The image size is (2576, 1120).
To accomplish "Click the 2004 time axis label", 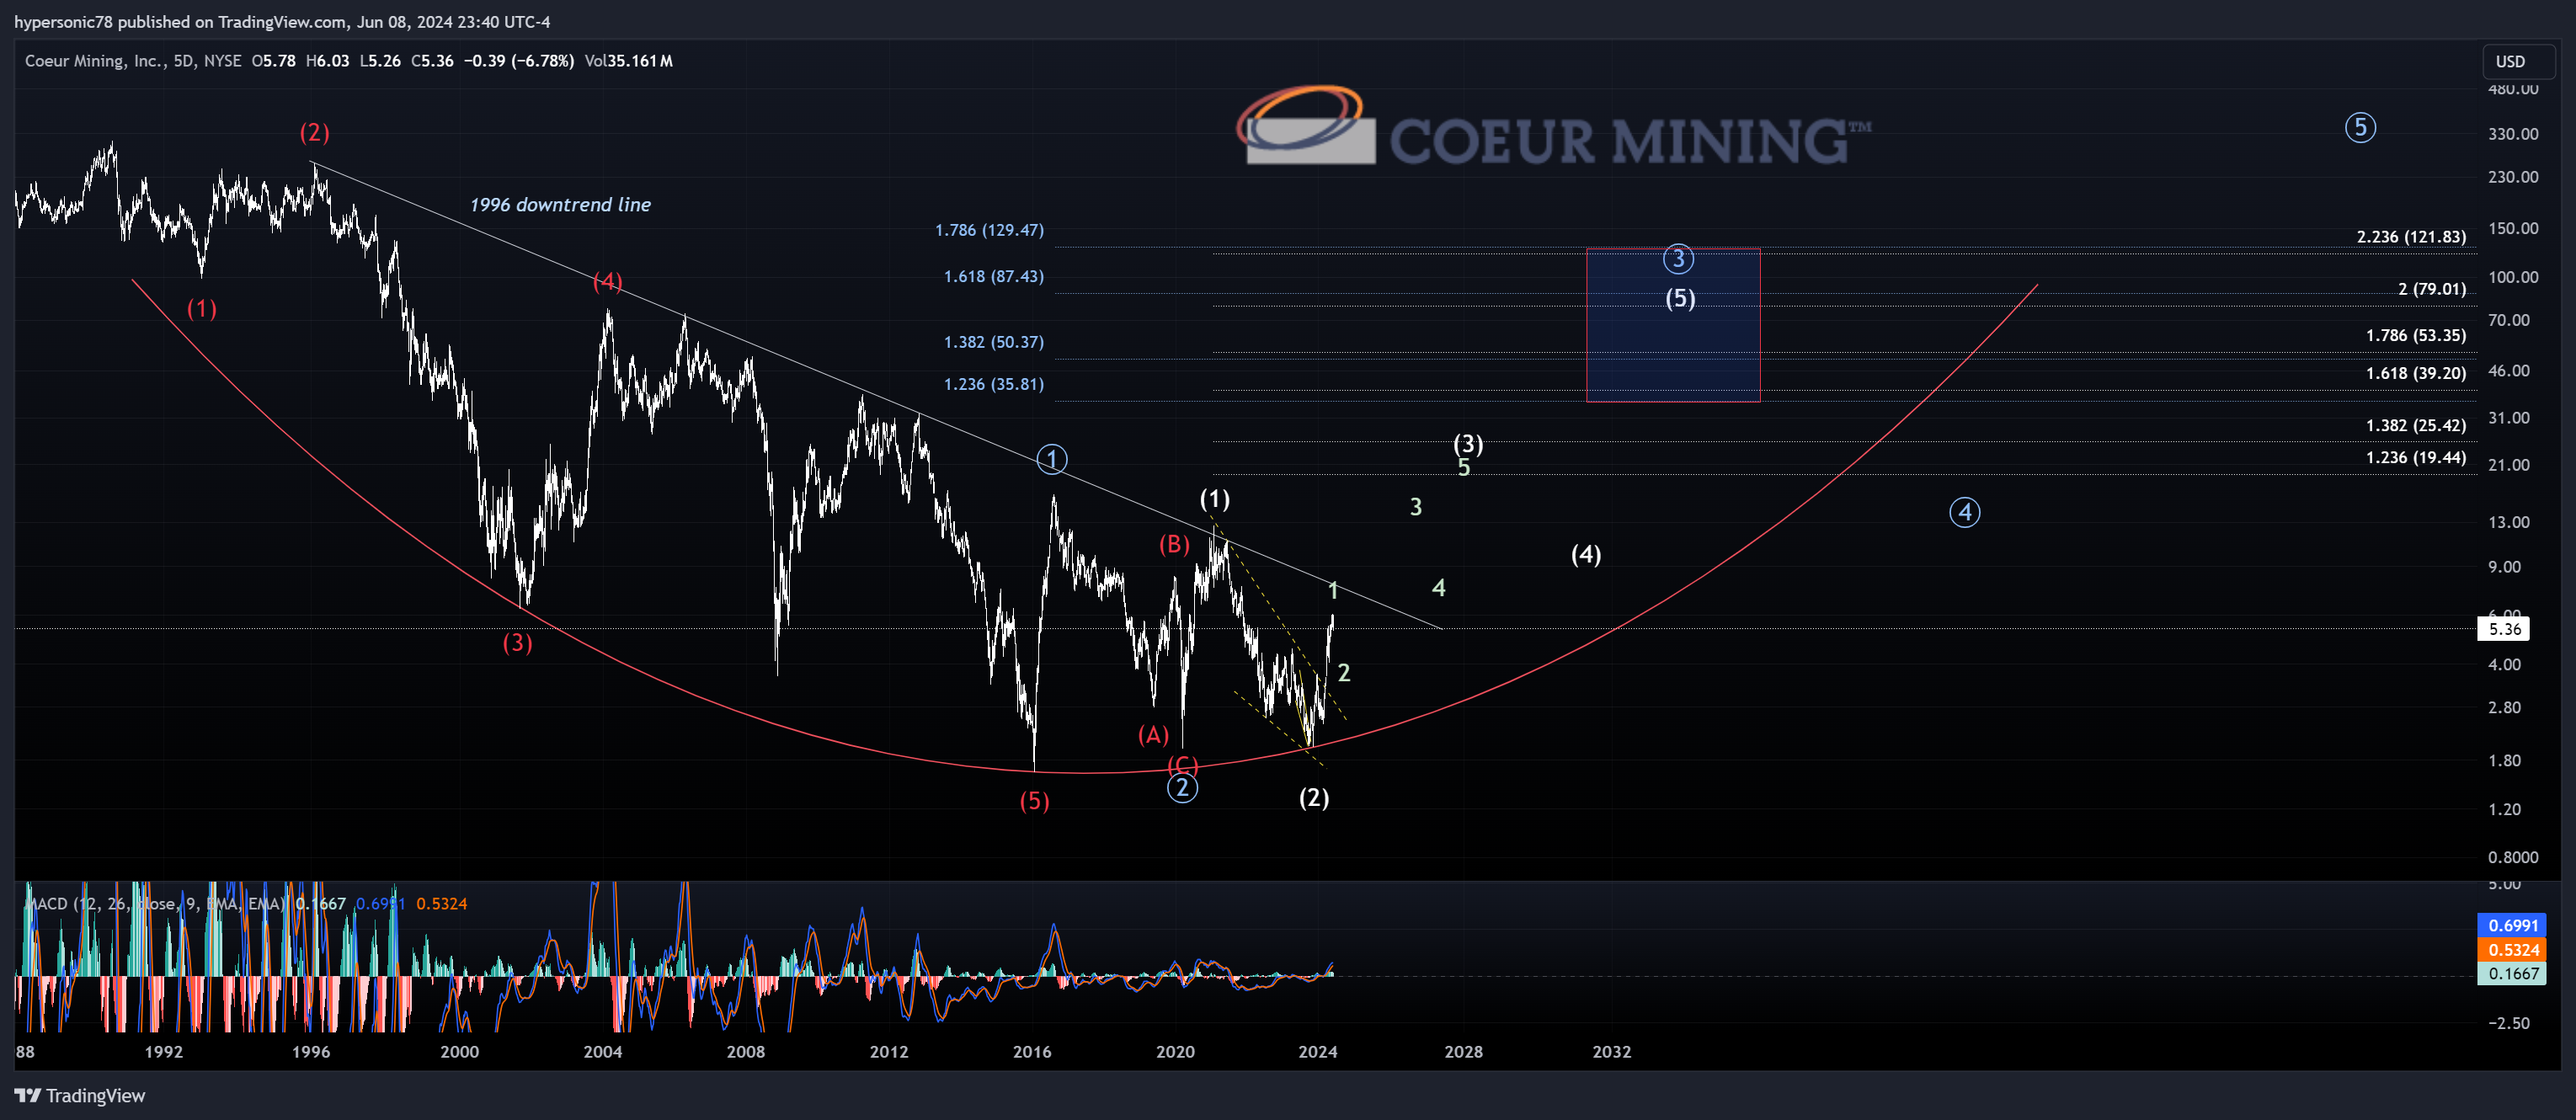I will point(602,1051).
